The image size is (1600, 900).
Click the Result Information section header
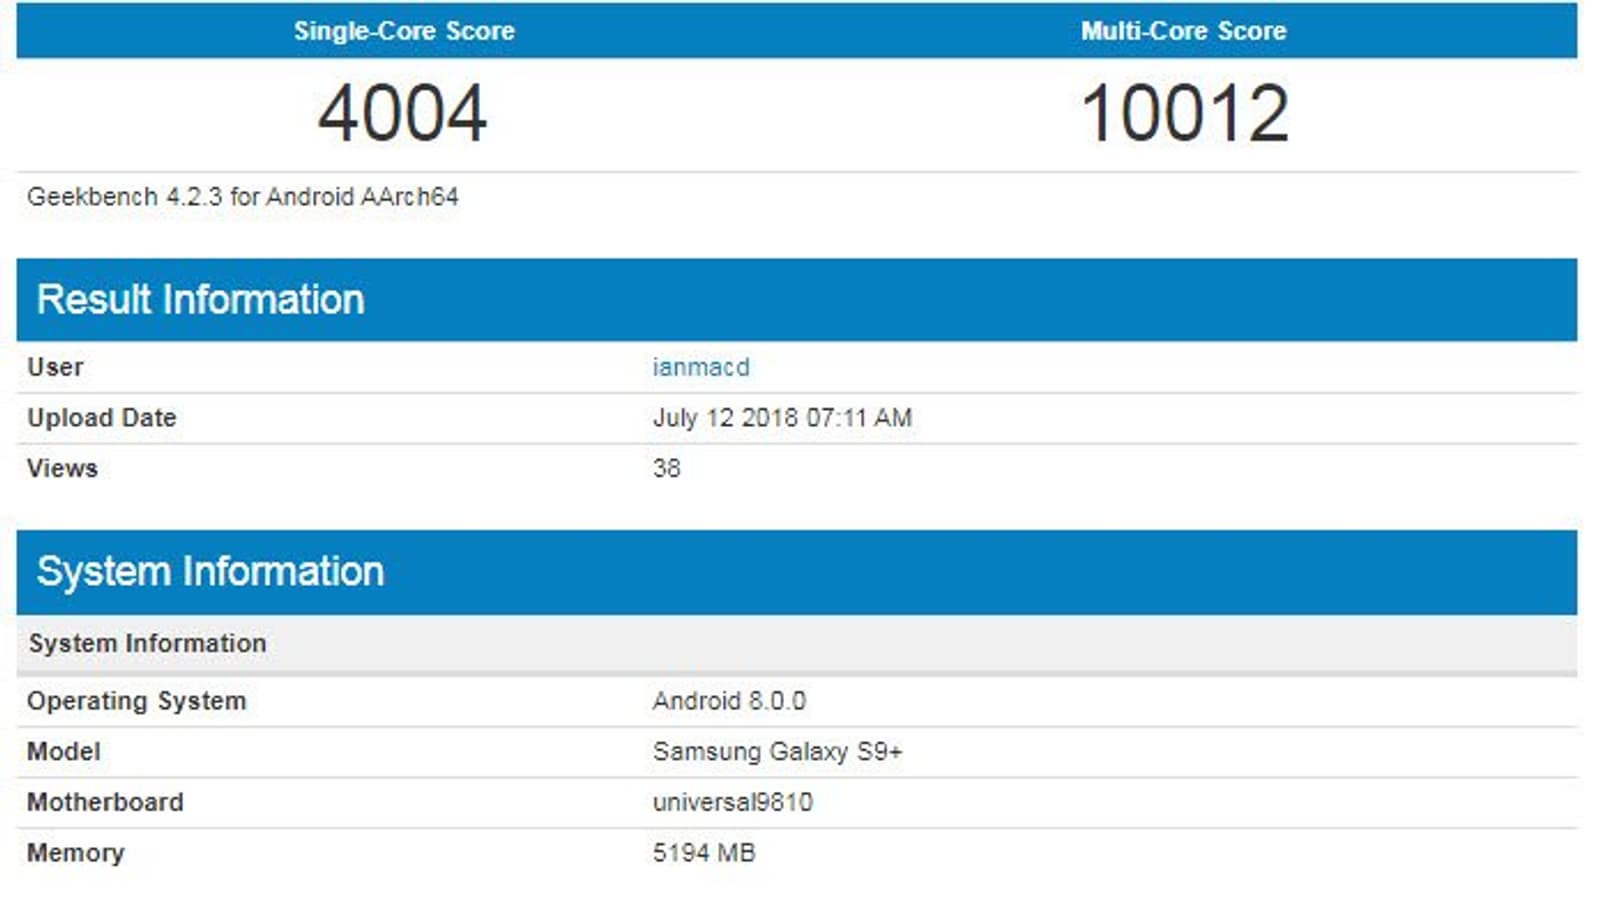click(x=200, y=300)
